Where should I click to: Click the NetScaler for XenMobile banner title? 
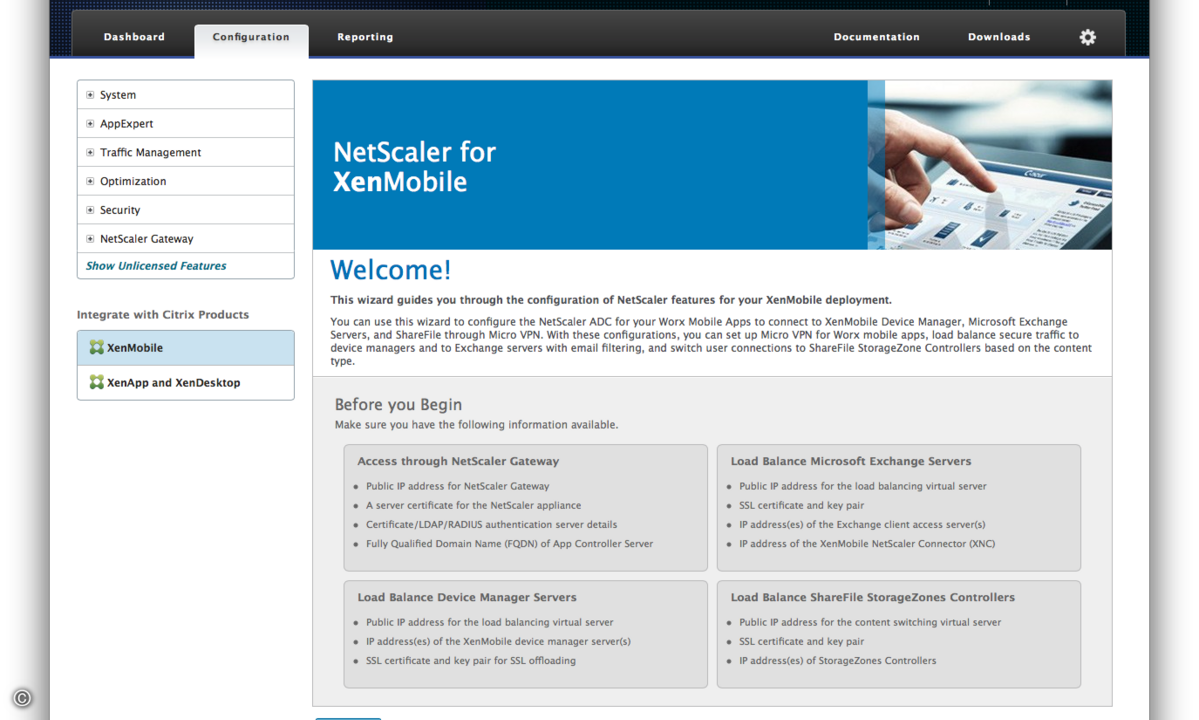click(x=414, y=167)
